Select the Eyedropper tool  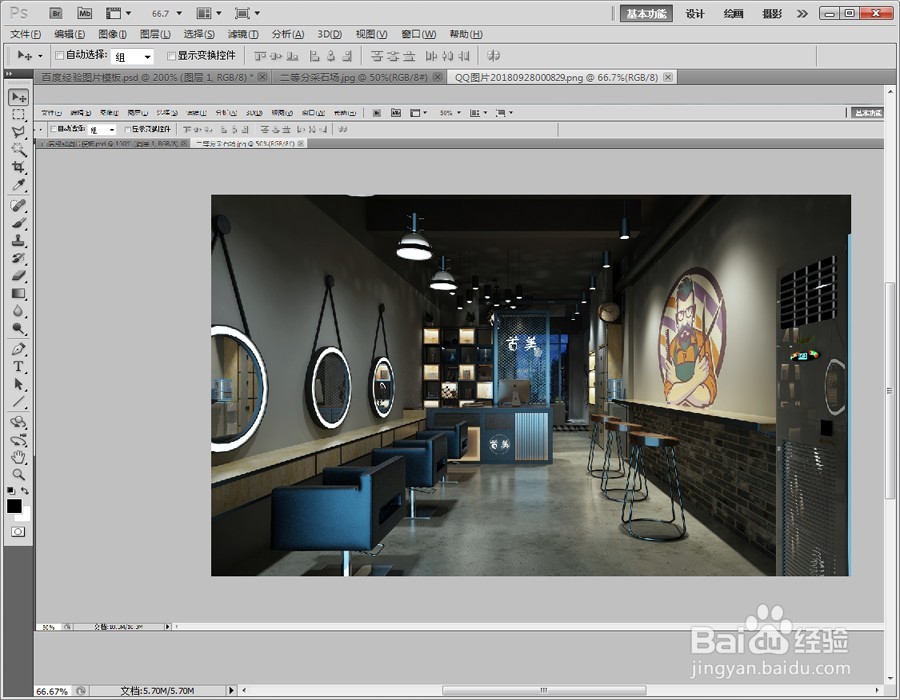(x=18, y=185)
